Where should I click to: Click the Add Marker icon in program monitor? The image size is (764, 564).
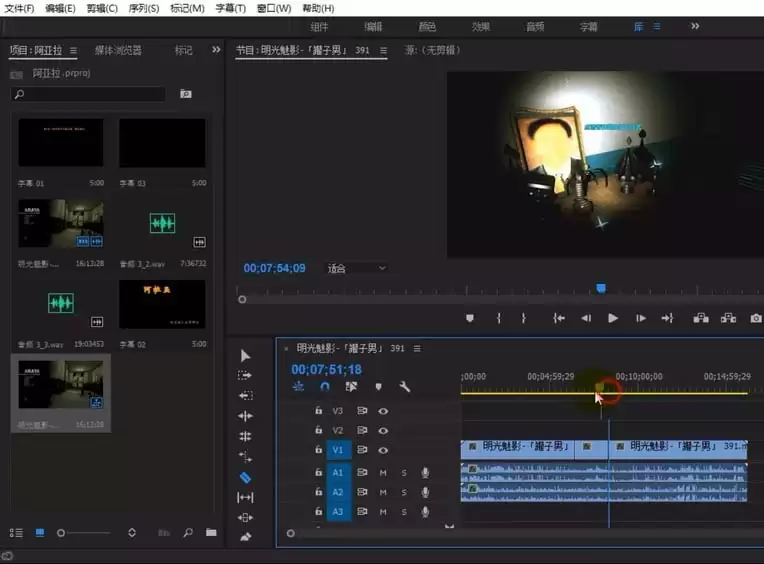pos(469,318)
